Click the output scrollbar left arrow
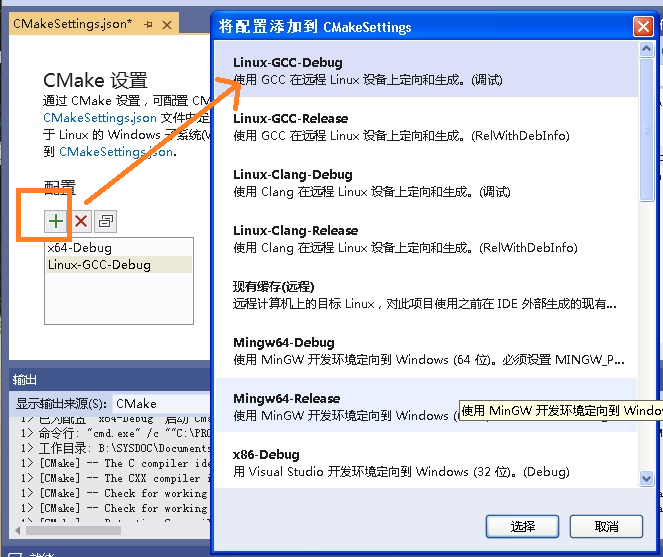 17,530
